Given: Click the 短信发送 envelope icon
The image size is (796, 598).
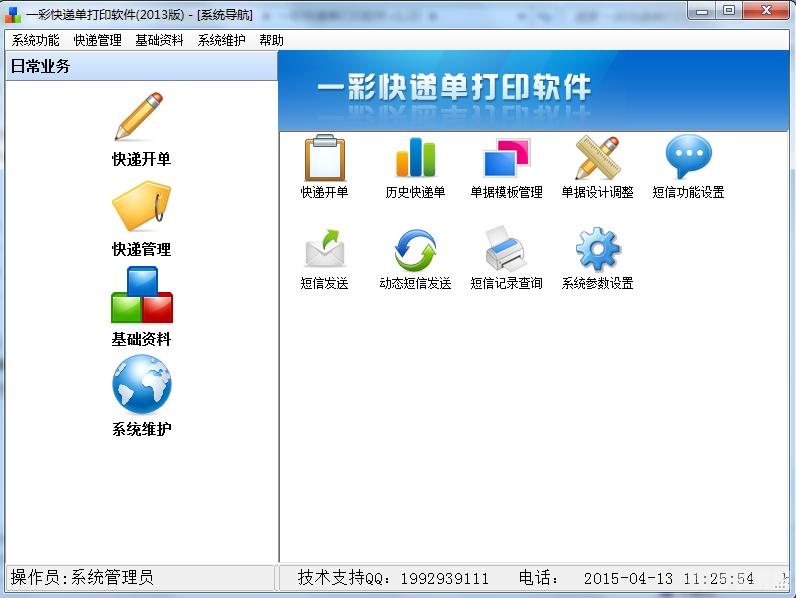Looking at the screenshot, I should point(324,250).
